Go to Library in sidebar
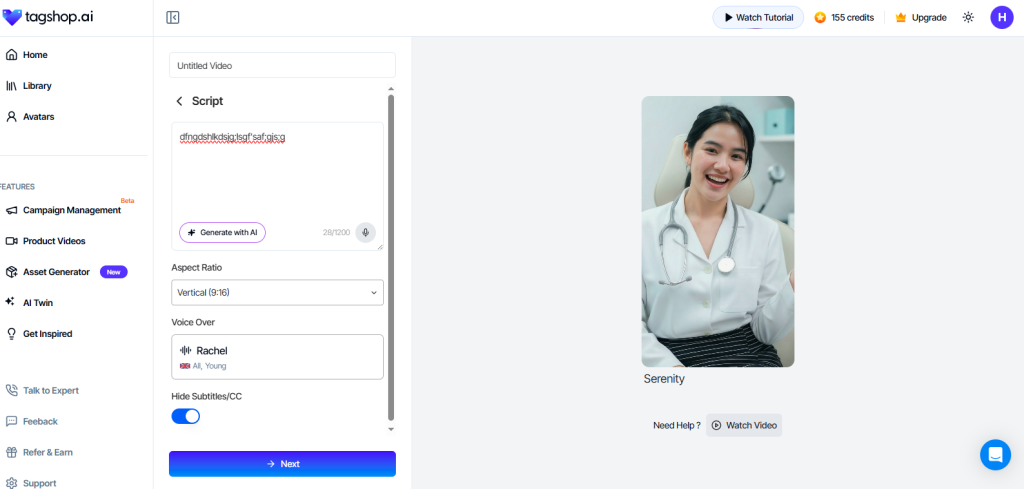Image resolution: width=1024 pixels, height=489 pixels. 37,86
